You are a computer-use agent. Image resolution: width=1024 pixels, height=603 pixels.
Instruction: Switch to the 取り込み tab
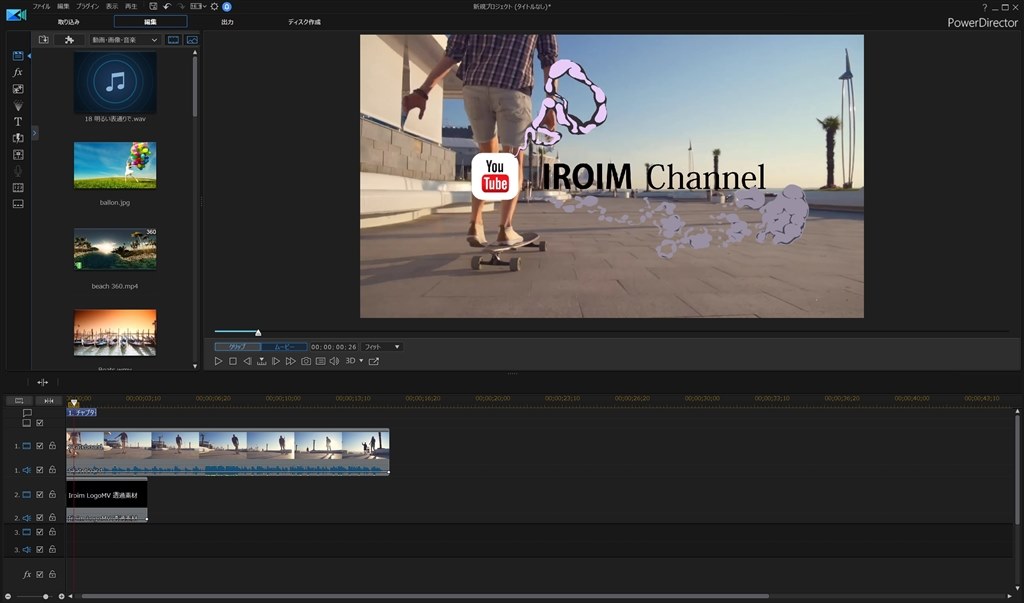[69, 22]
